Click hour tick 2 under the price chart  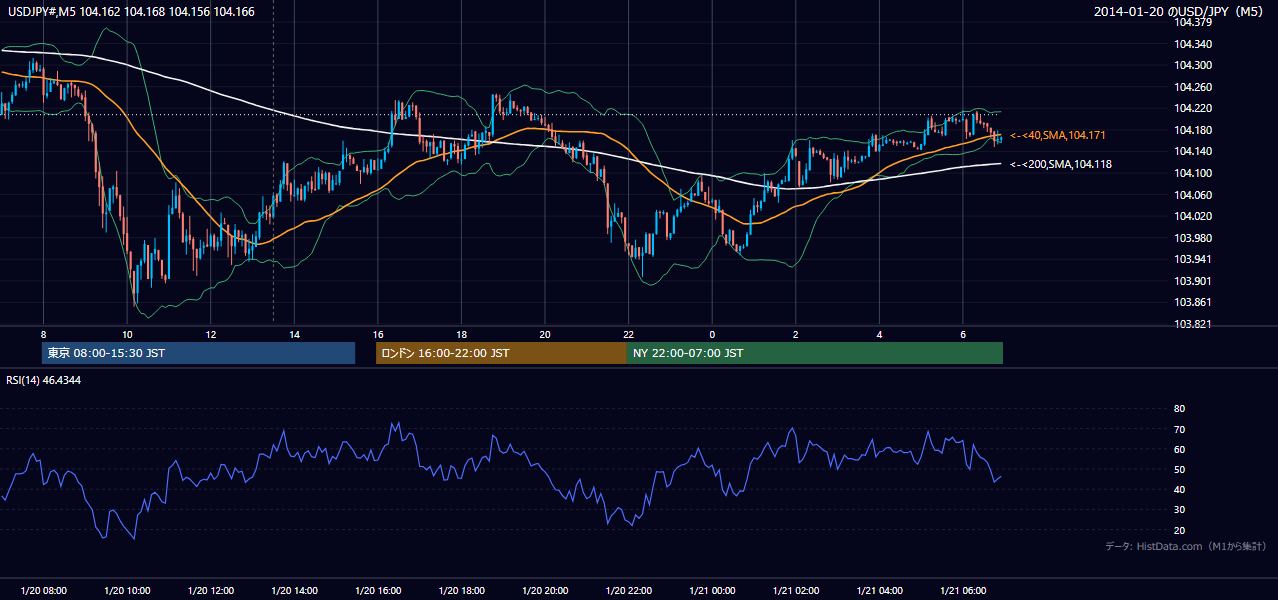pyautogui.click(x=796, y=333)
